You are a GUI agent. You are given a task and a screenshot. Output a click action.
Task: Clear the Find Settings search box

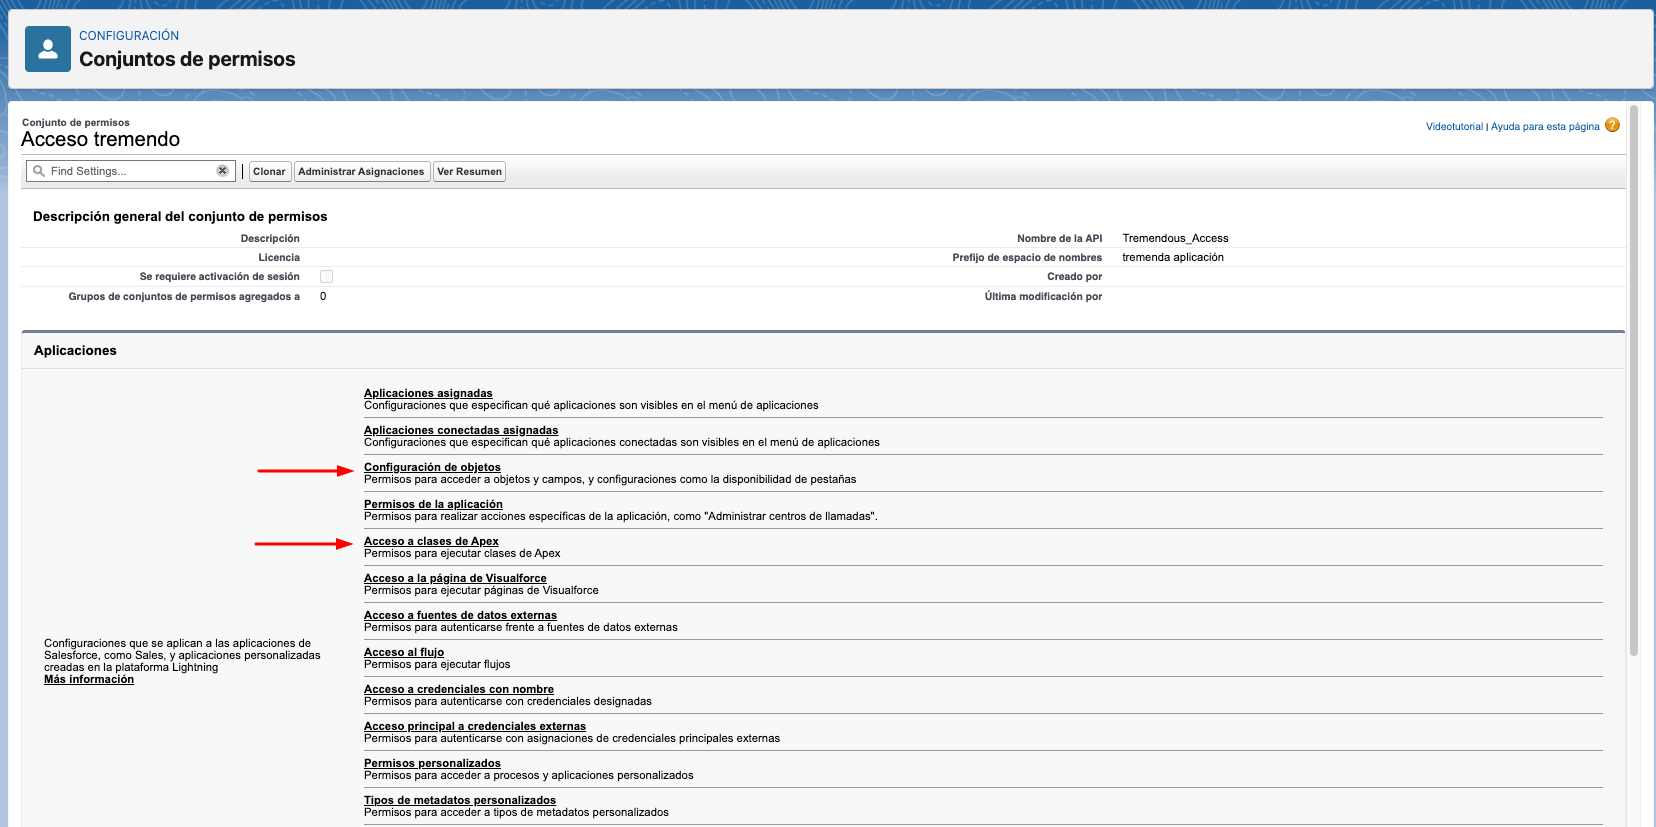pyautogui.click(x=223, y=171)
